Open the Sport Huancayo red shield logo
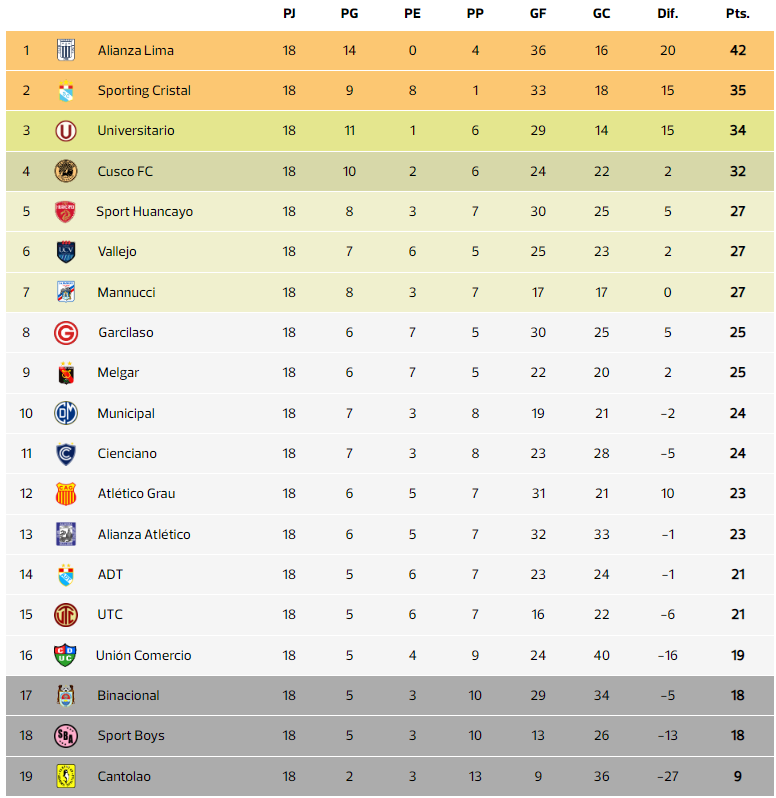776x798 pixels. pos(66,212)
